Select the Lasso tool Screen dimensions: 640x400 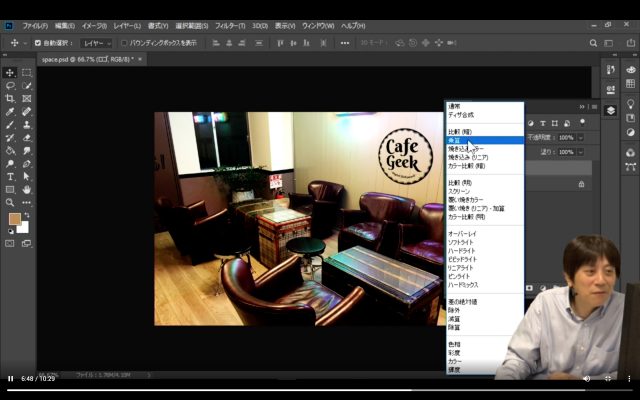(x=10, y=86)
